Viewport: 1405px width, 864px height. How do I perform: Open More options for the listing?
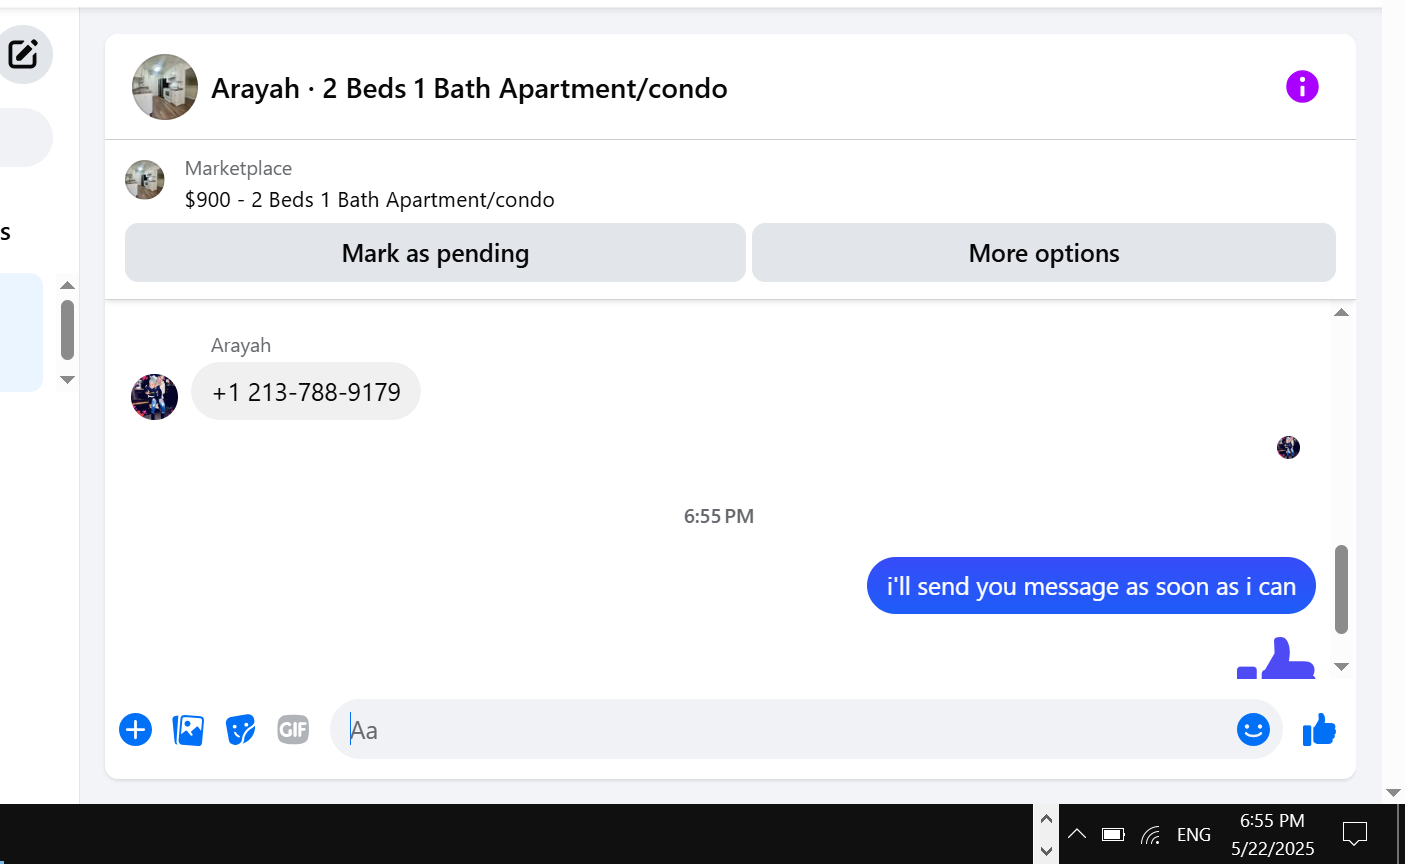(1044, 253)
